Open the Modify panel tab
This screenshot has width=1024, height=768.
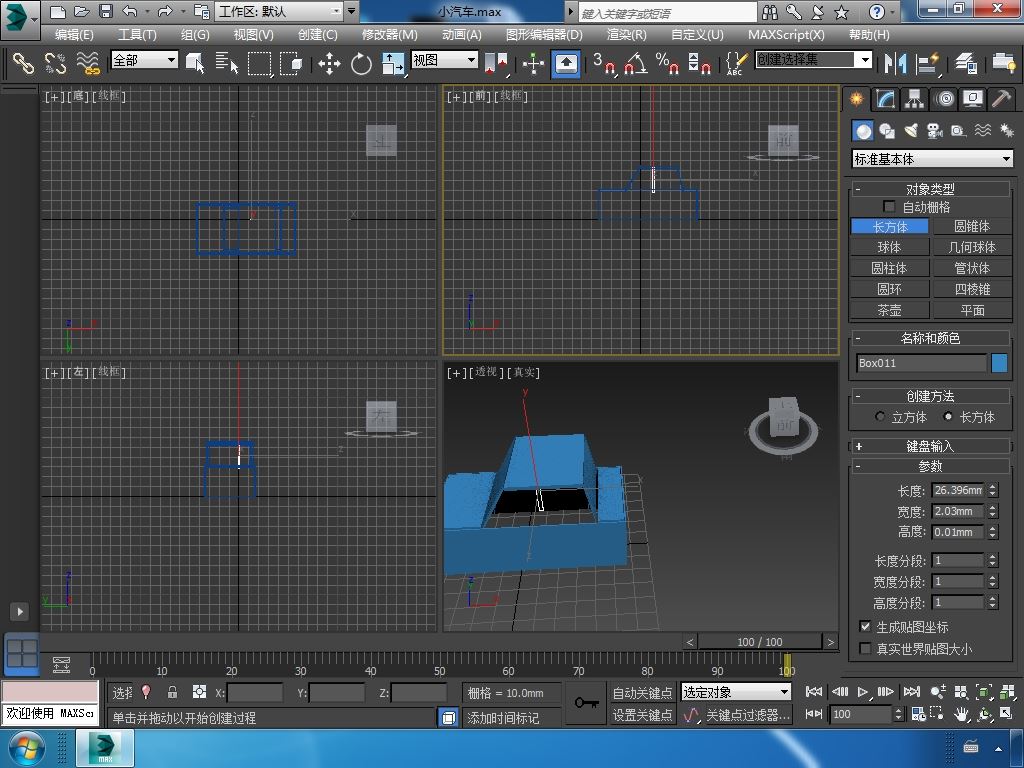click(885, 99)
